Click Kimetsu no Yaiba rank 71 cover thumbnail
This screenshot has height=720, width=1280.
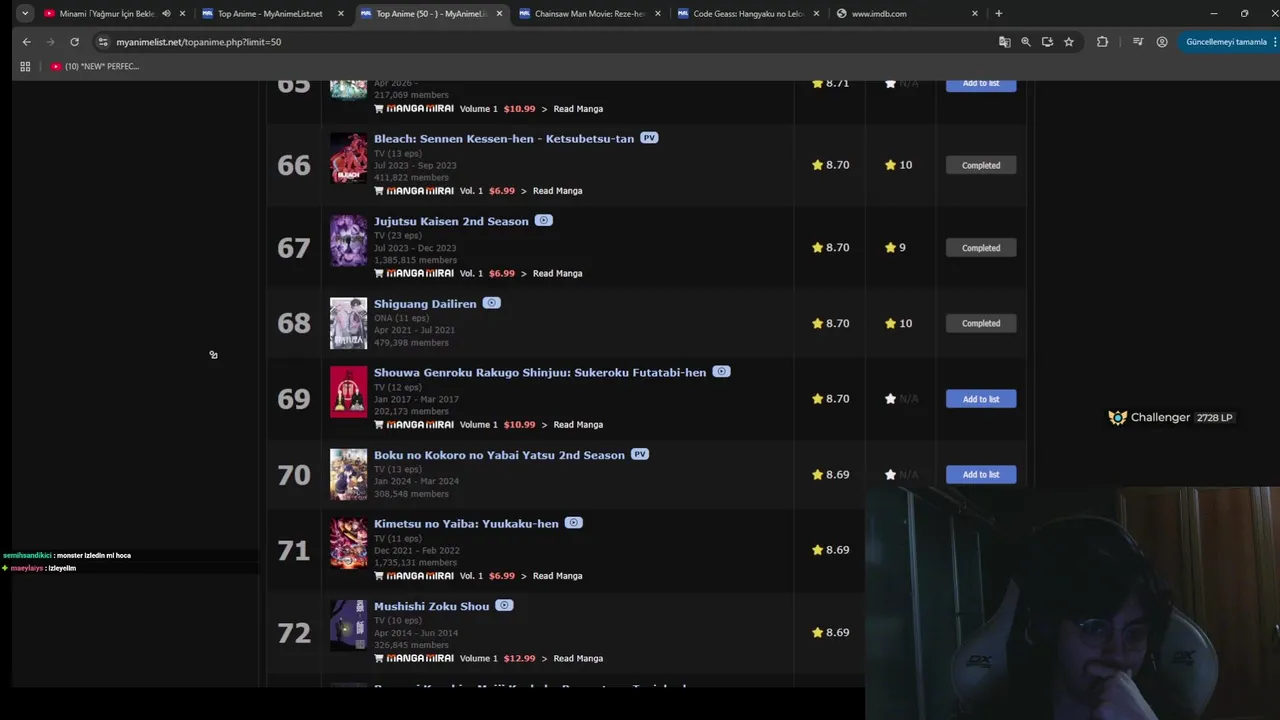point(349,543)
